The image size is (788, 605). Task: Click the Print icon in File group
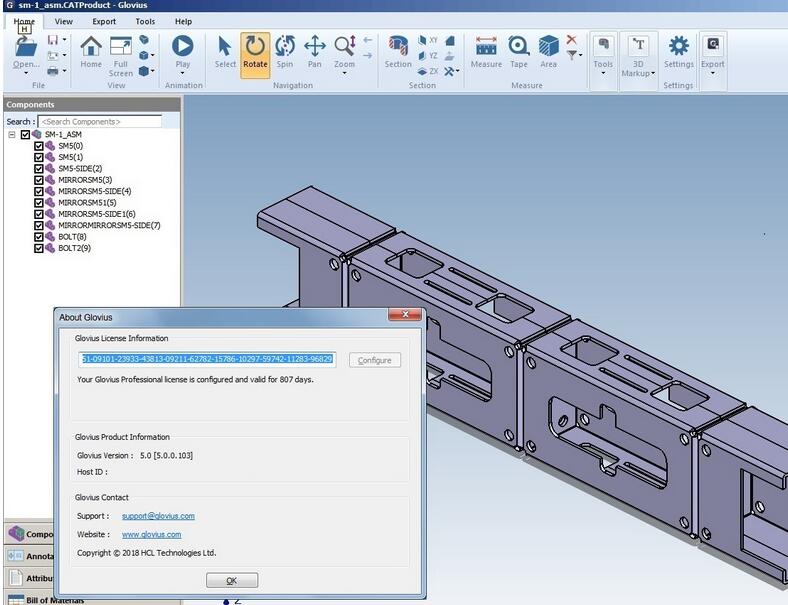pyautogui.click(x=53, y=71)
